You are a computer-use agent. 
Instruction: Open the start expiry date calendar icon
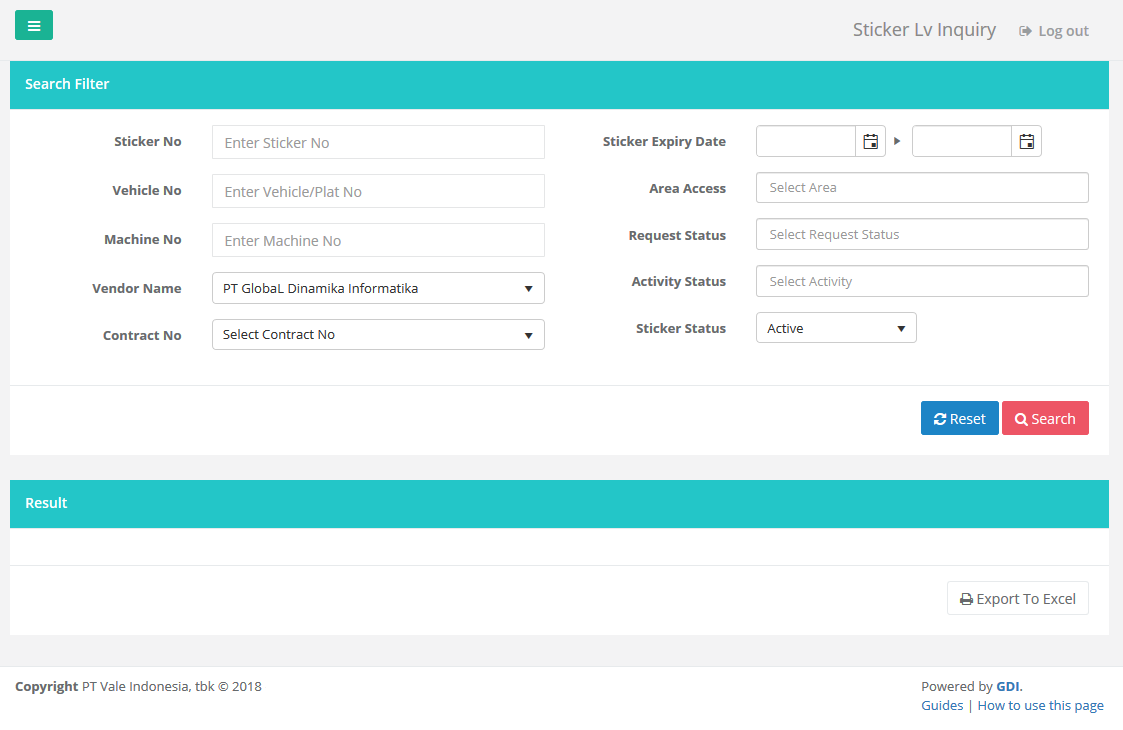(870, 142)
